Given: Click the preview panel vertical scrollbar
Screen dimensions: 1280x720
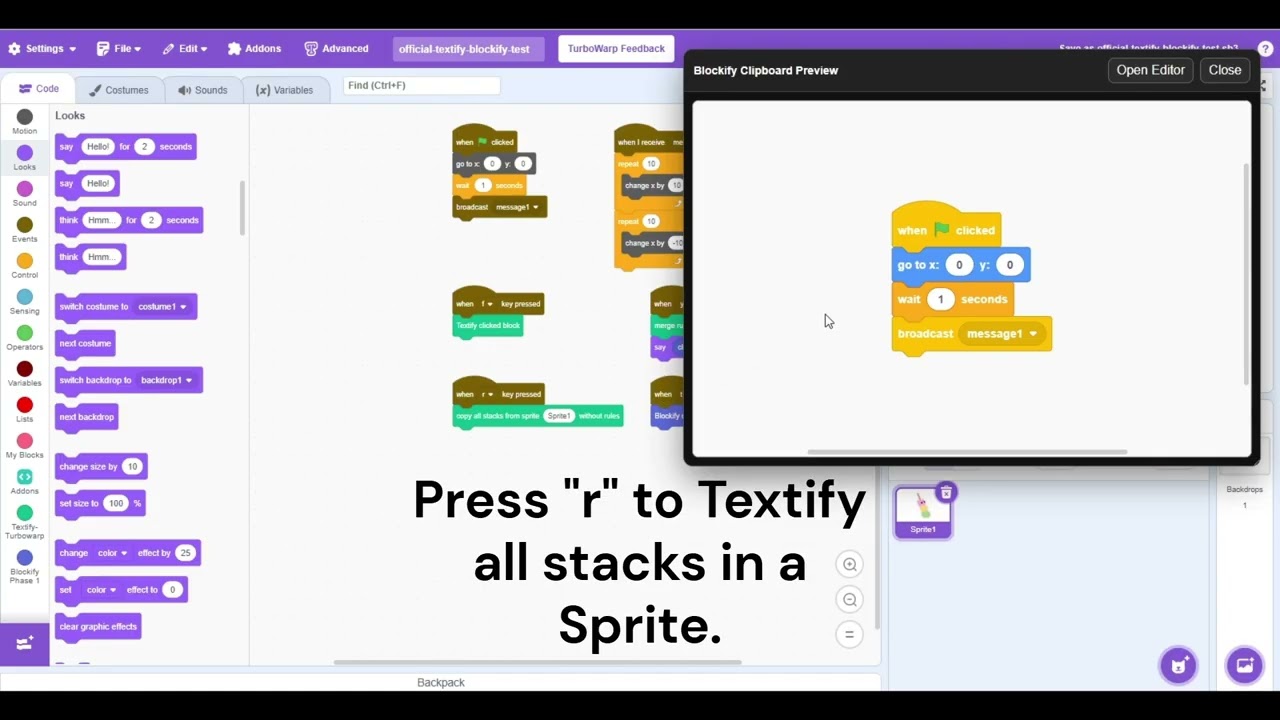Looking at the screenshot, I should point(1246,273).
